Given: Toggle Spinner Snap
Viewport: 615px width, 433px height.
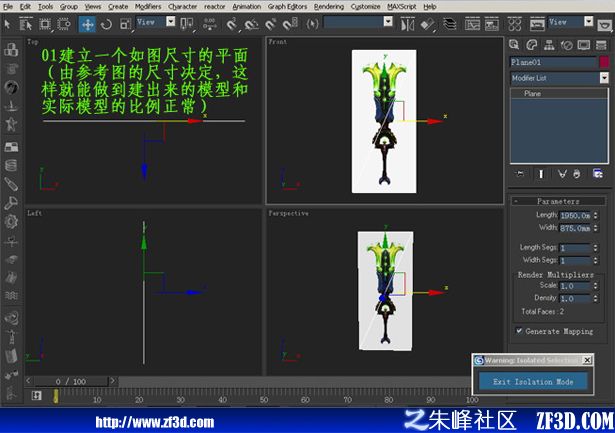Looking at the screenshot, I should 291,24.
